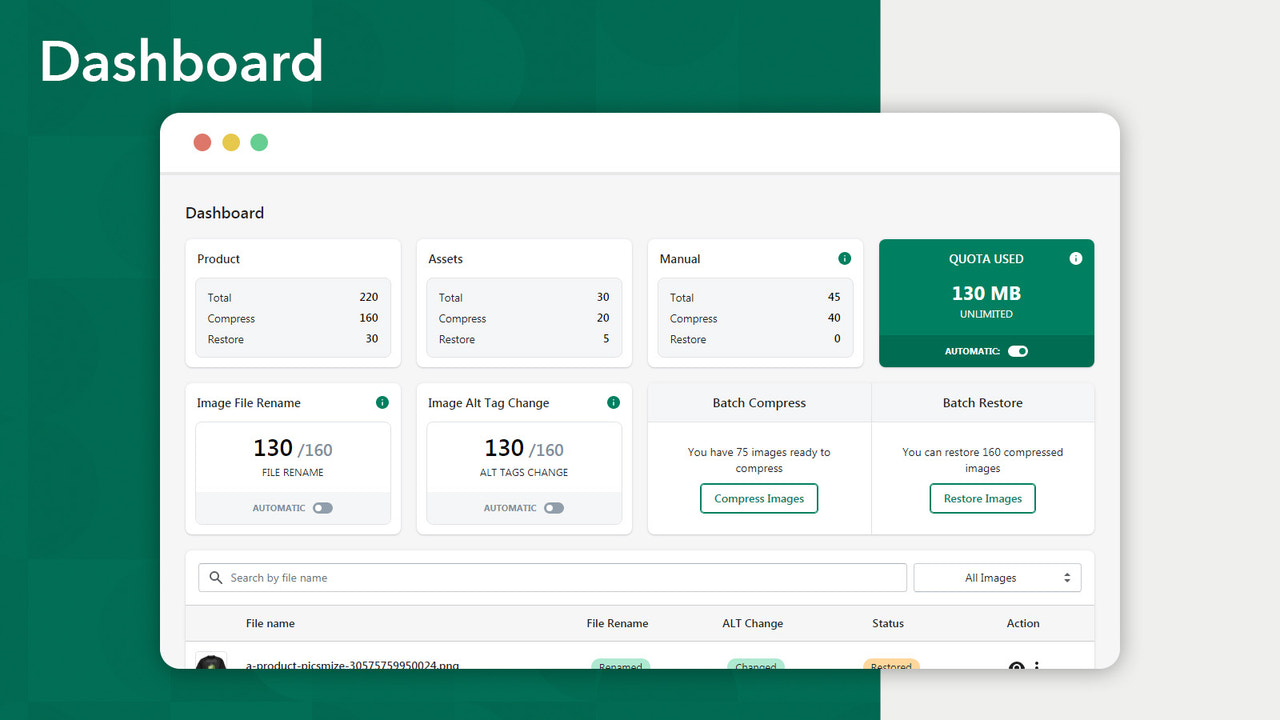Click the search magnifier icon
Image resolution: width=1280 pixels, height=720 pixels.
tap(216, 577)
